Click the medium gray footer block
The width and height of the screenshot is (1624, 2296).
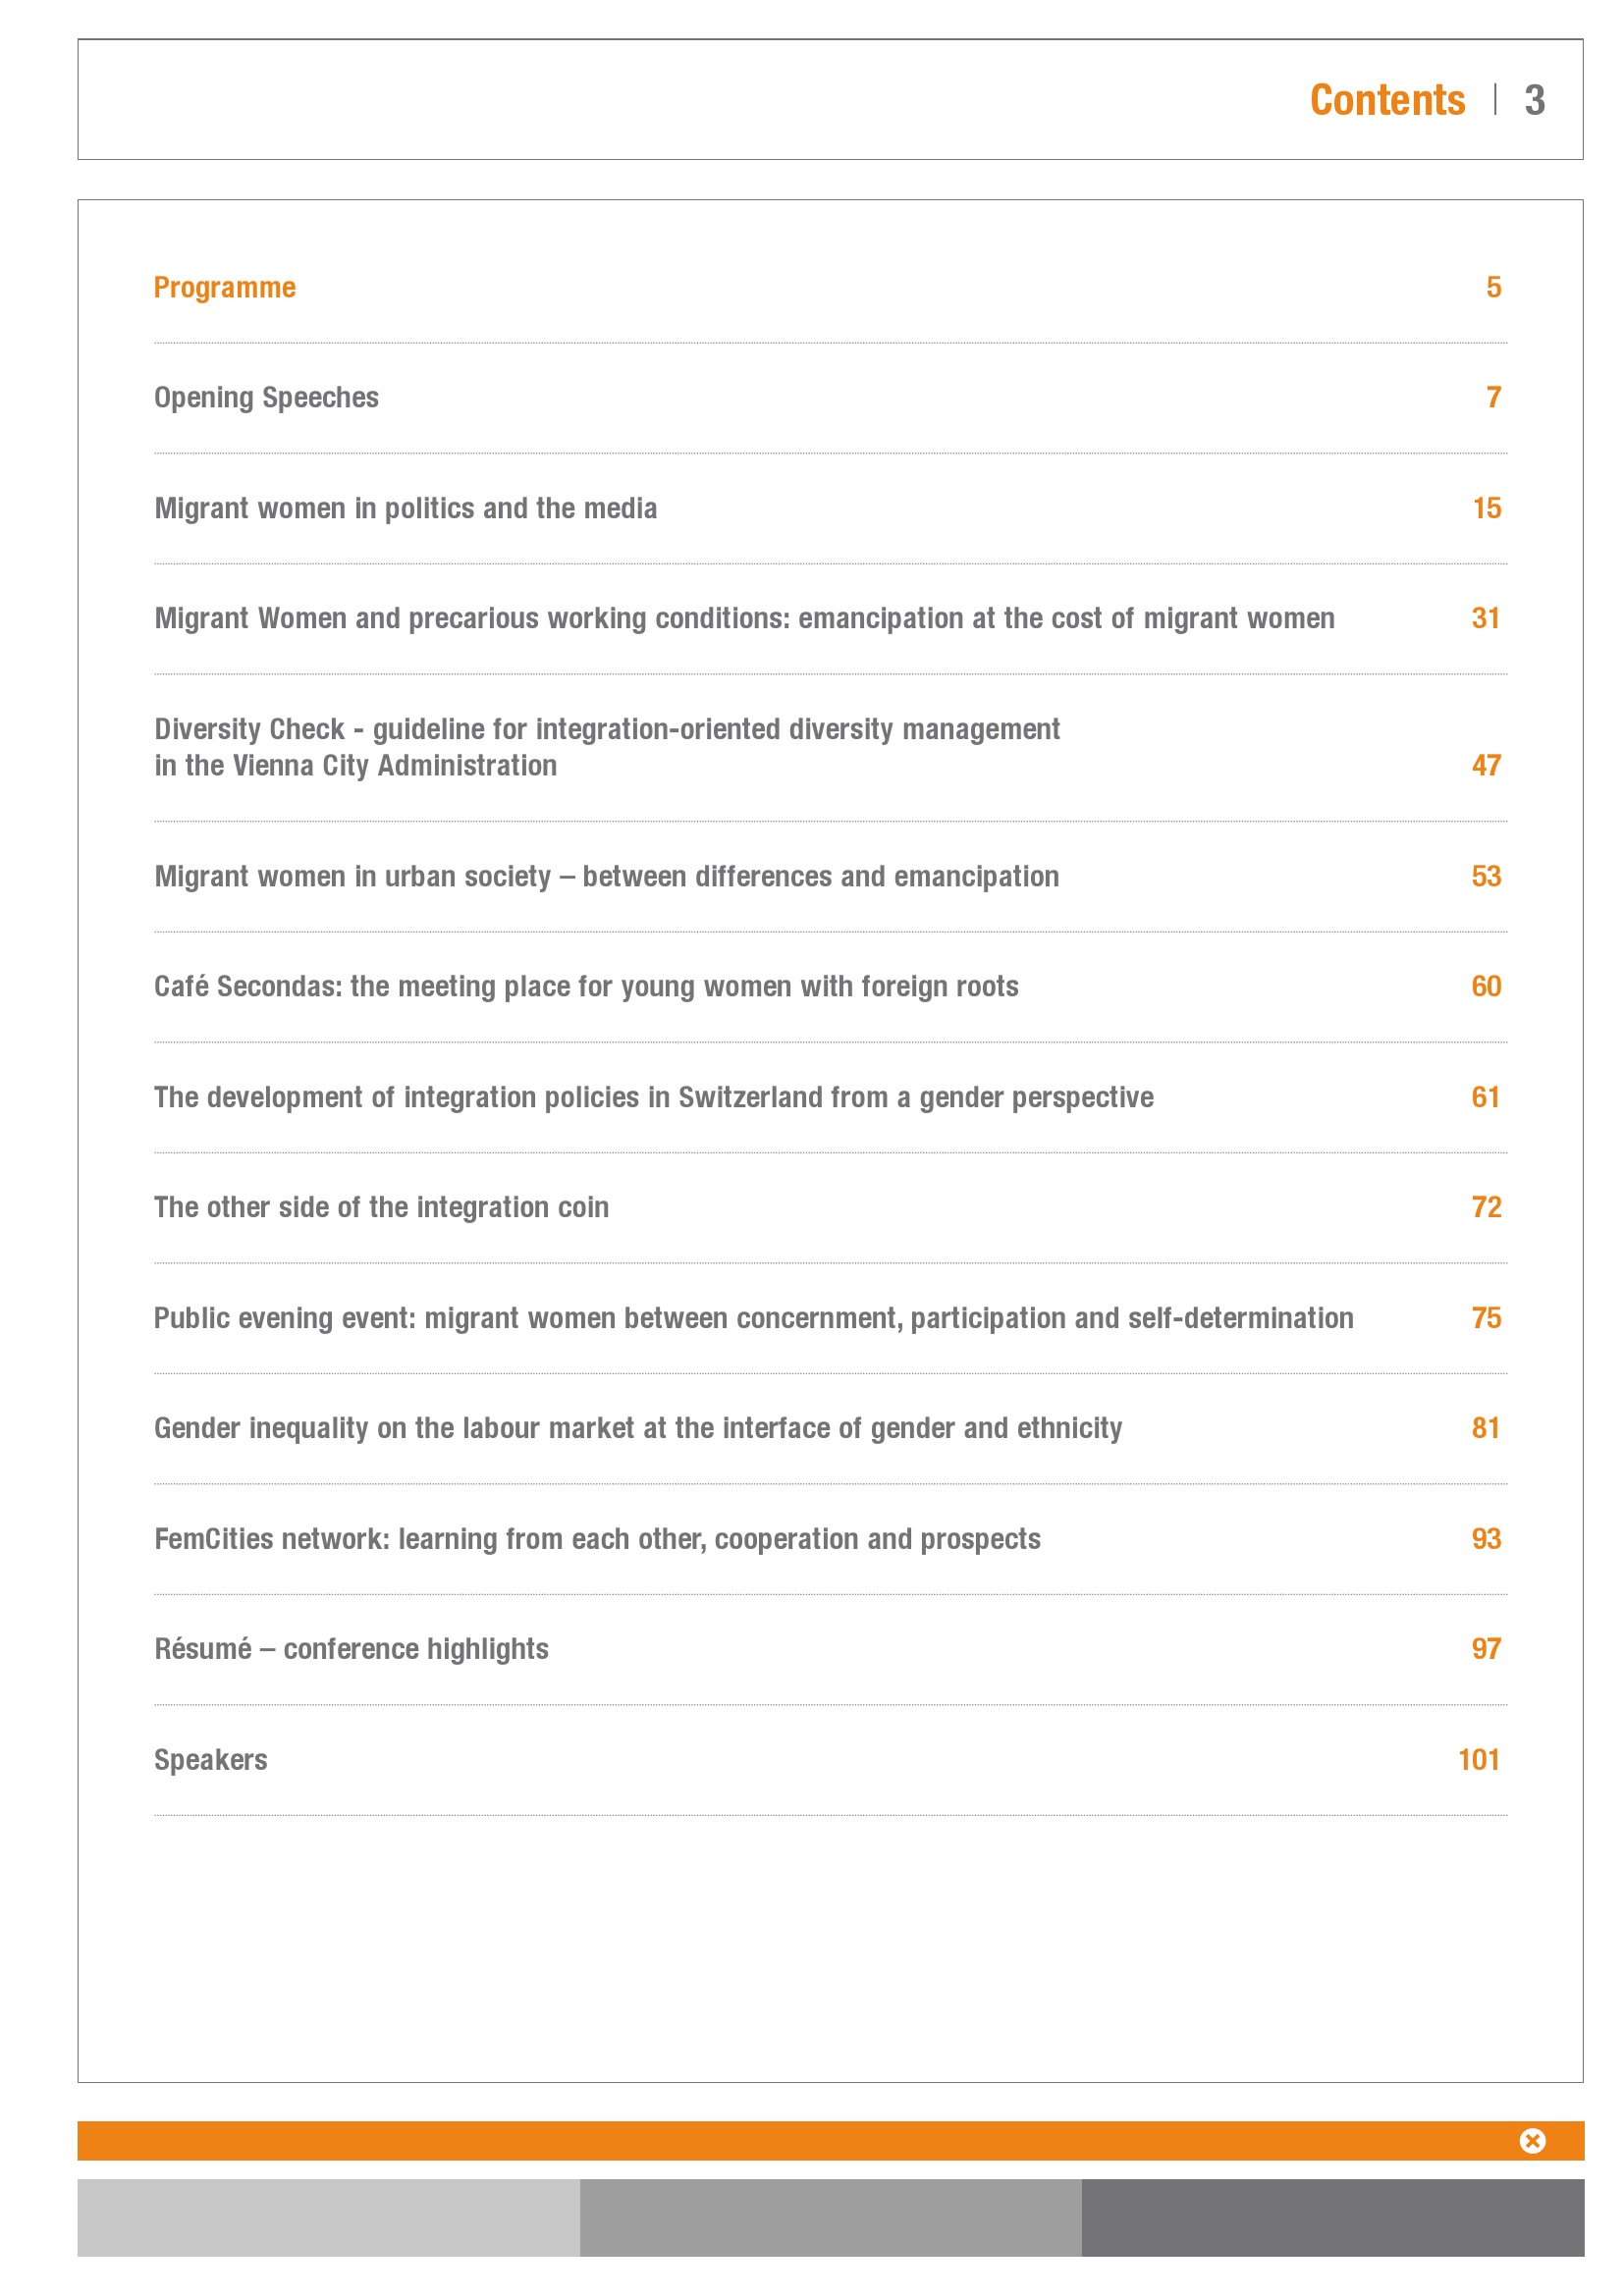[830, 2217]
